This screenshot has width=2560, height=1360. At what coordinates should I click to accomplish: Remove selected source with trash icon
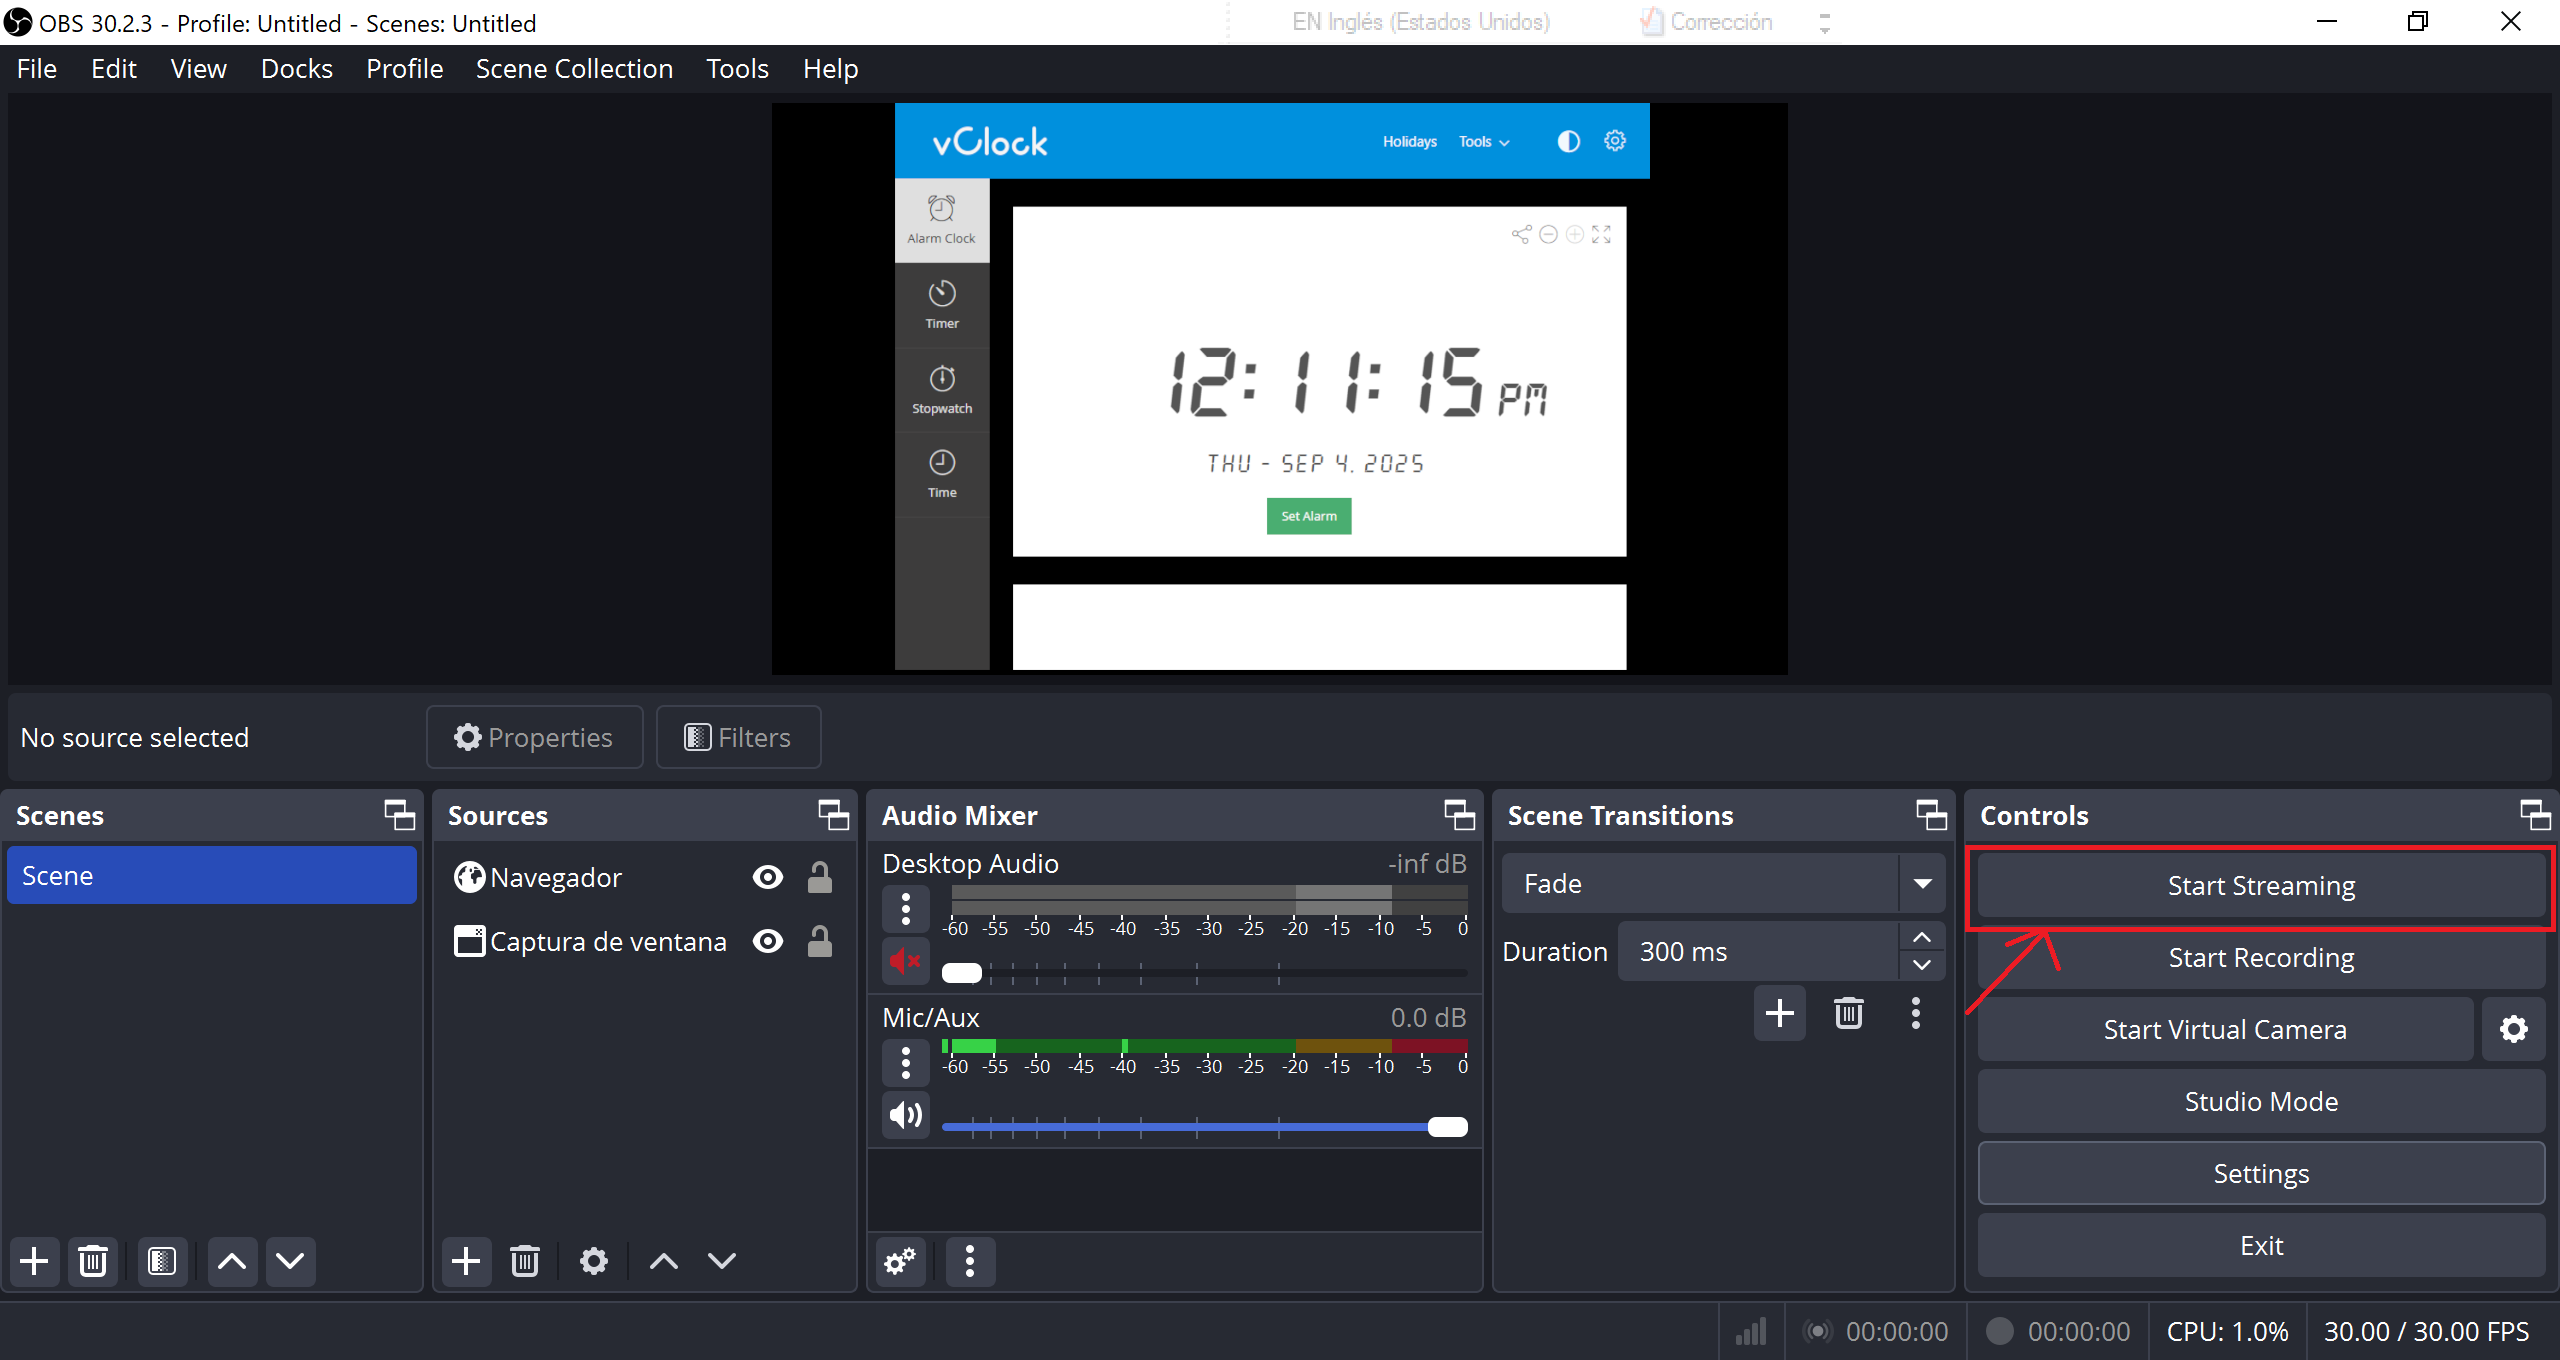[x=525, y=1261]
